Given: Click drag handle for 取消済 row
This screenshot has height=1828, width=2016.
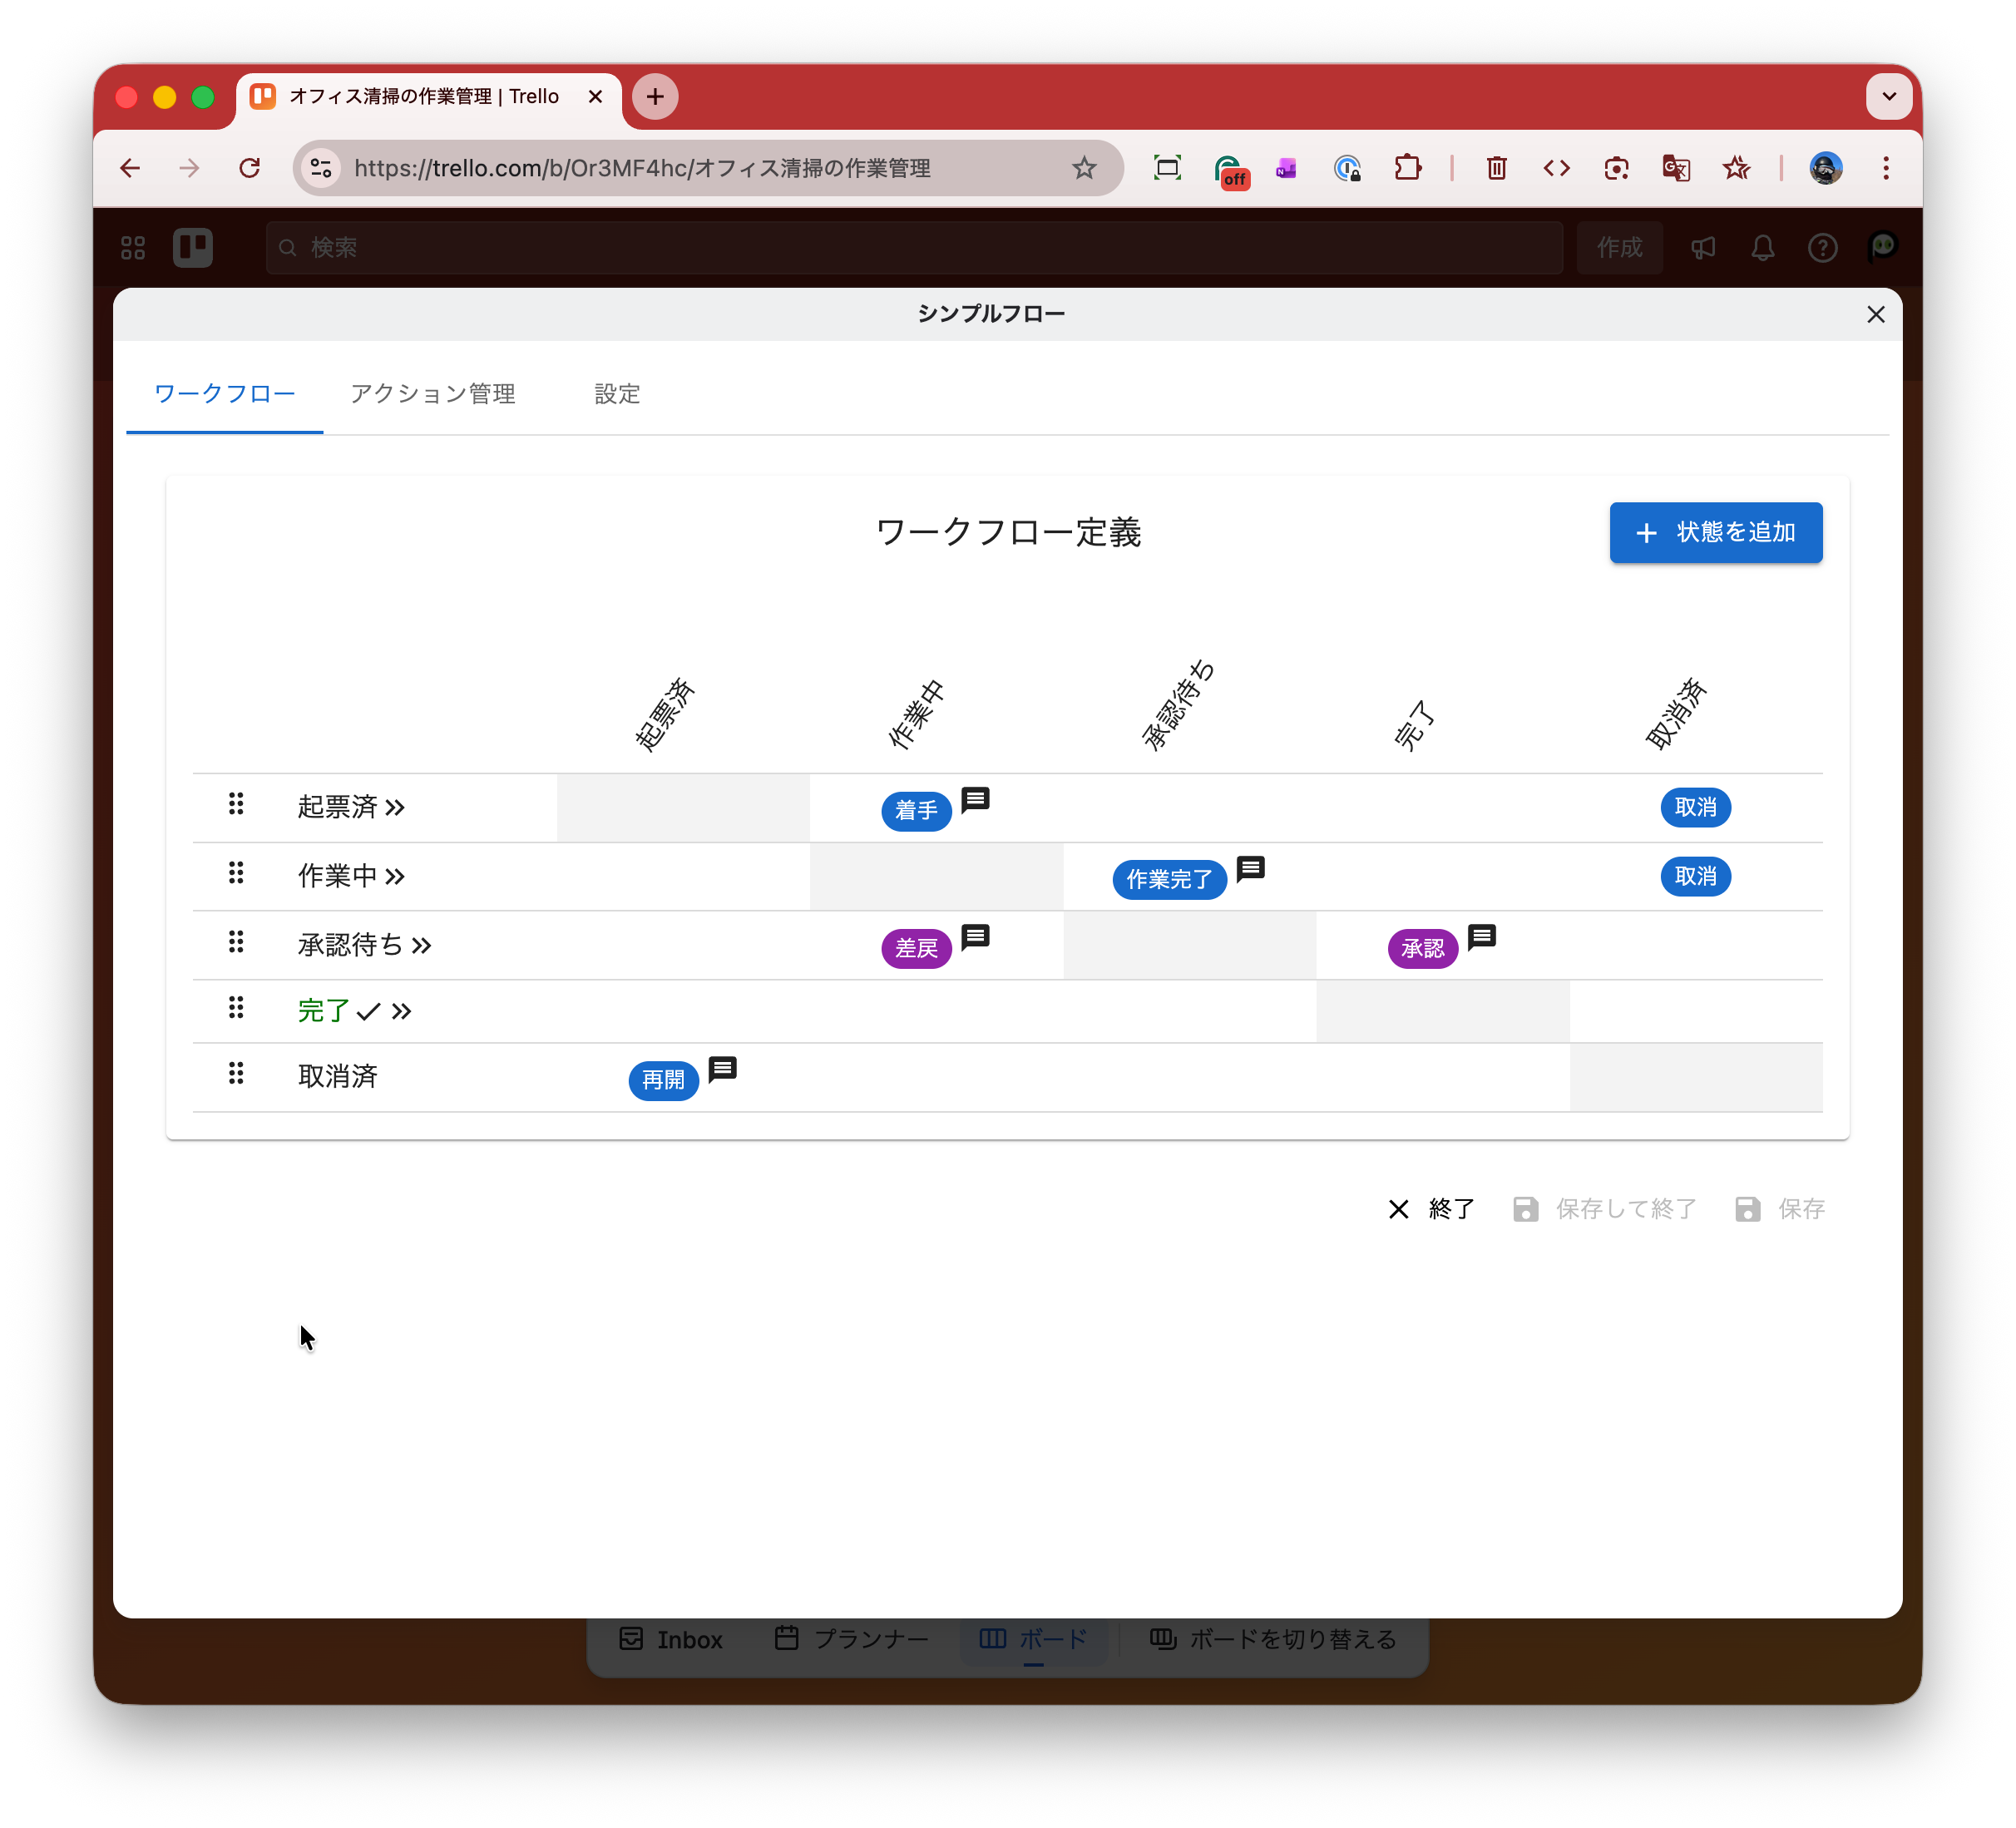Looking at the screenshot, I should (236, 1074).
